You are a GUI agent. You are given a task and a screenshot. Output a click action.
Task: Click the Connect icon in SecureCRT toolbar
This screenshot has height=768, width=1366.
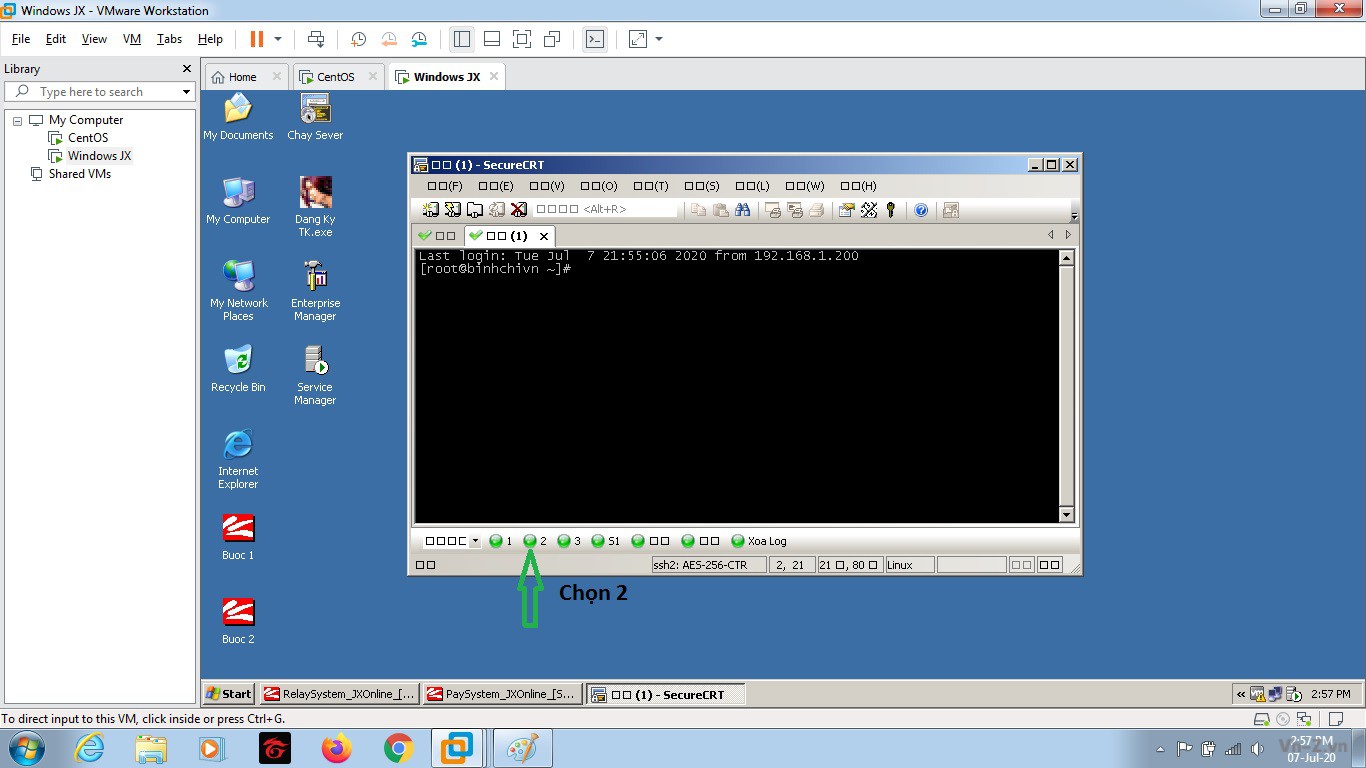(431, 210)
